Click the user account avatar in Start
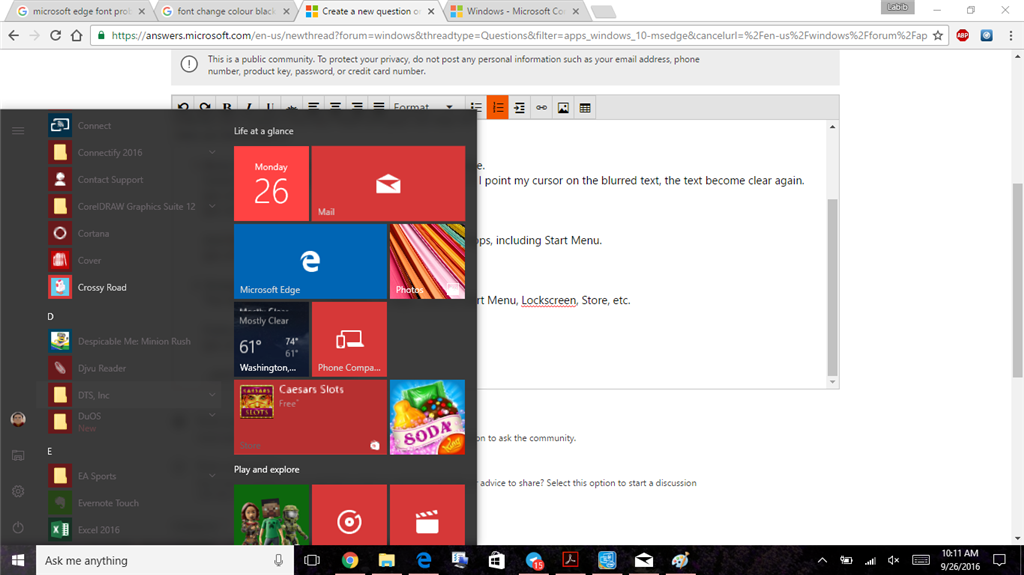This screenshot has height=575, width=1024. coord(18,419)
